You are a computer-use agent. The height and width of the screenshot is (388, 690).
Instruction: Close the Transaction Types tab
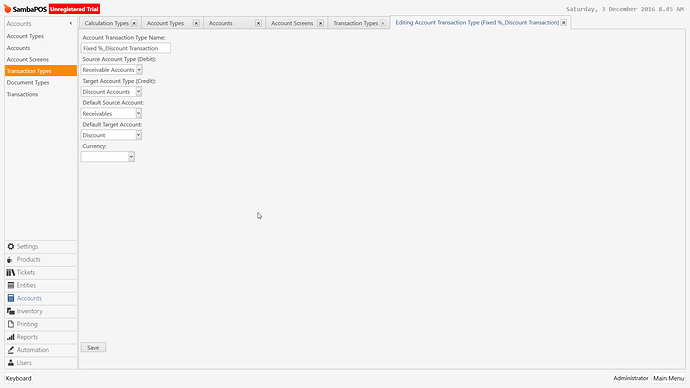383,23
